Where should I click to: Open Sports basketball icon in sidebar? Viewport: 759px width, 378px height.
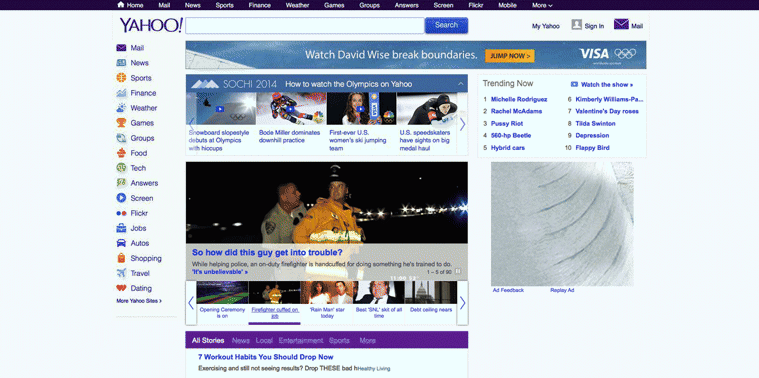(121, 78)
